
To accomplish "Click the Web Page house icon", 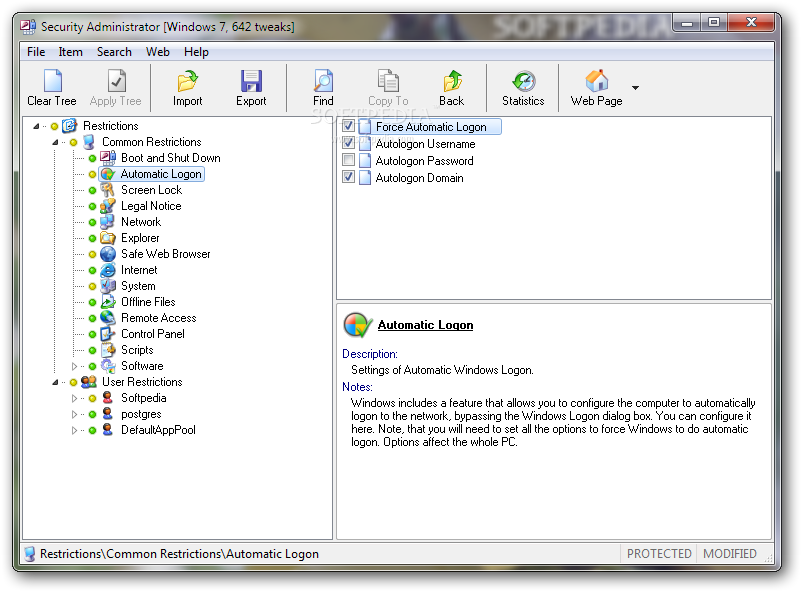I will [597, 81].
